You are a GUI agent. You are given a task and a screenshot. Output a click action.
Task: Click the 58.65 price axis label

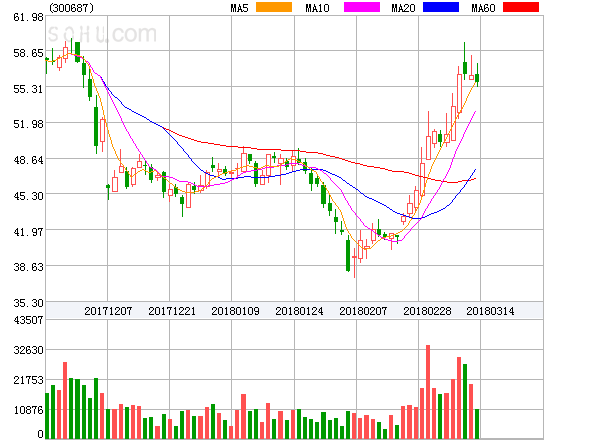click(x=29, y=53)
